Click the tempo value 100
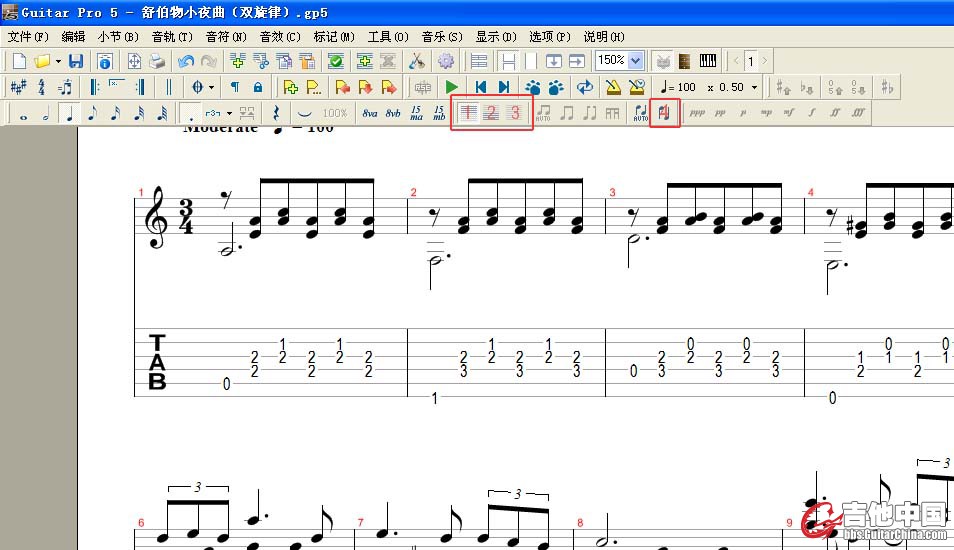This screenshot has width=954, height=550. click(x=686, y=87)
